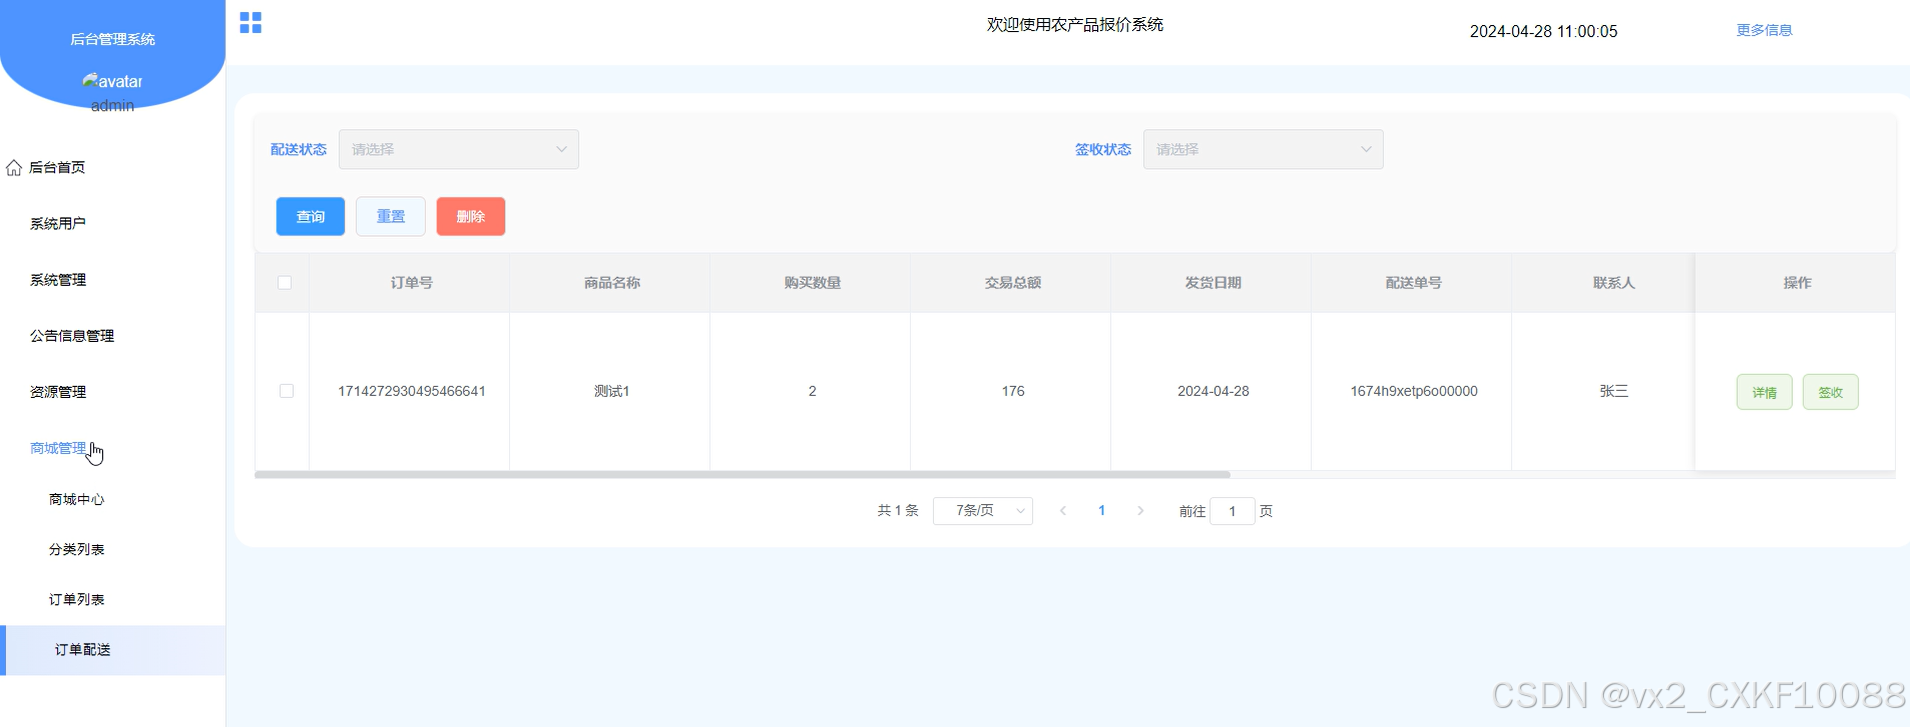Click the 176 total amount cell
The width and height of the screenshot is (1910, 727).
[x=1013, y=391]
